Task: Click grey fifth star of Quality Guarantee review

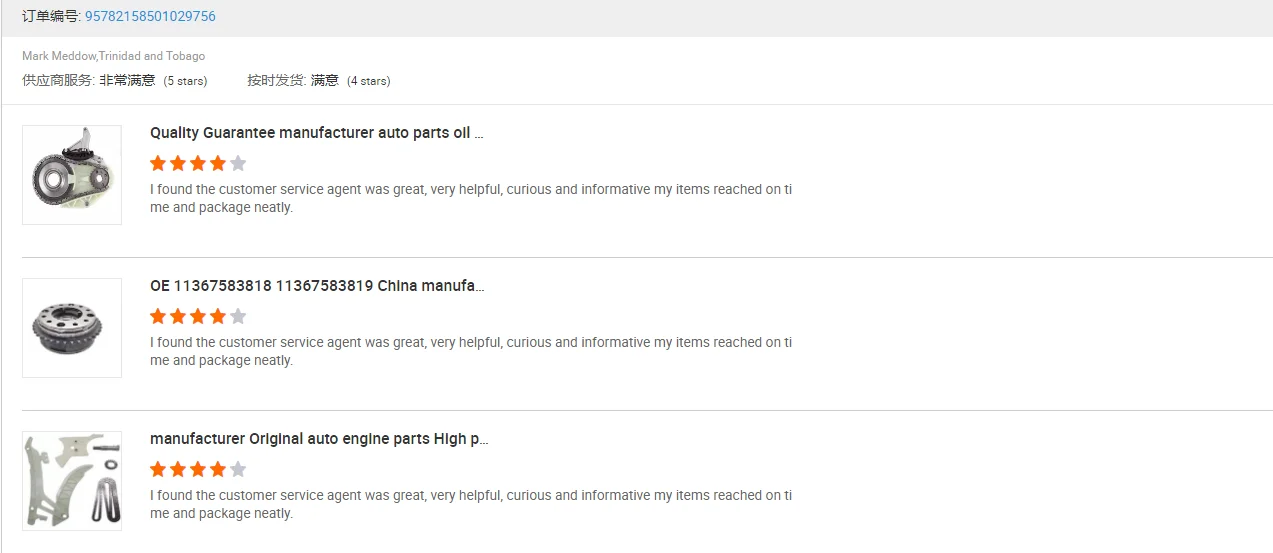Action: [x=238, y=164]
